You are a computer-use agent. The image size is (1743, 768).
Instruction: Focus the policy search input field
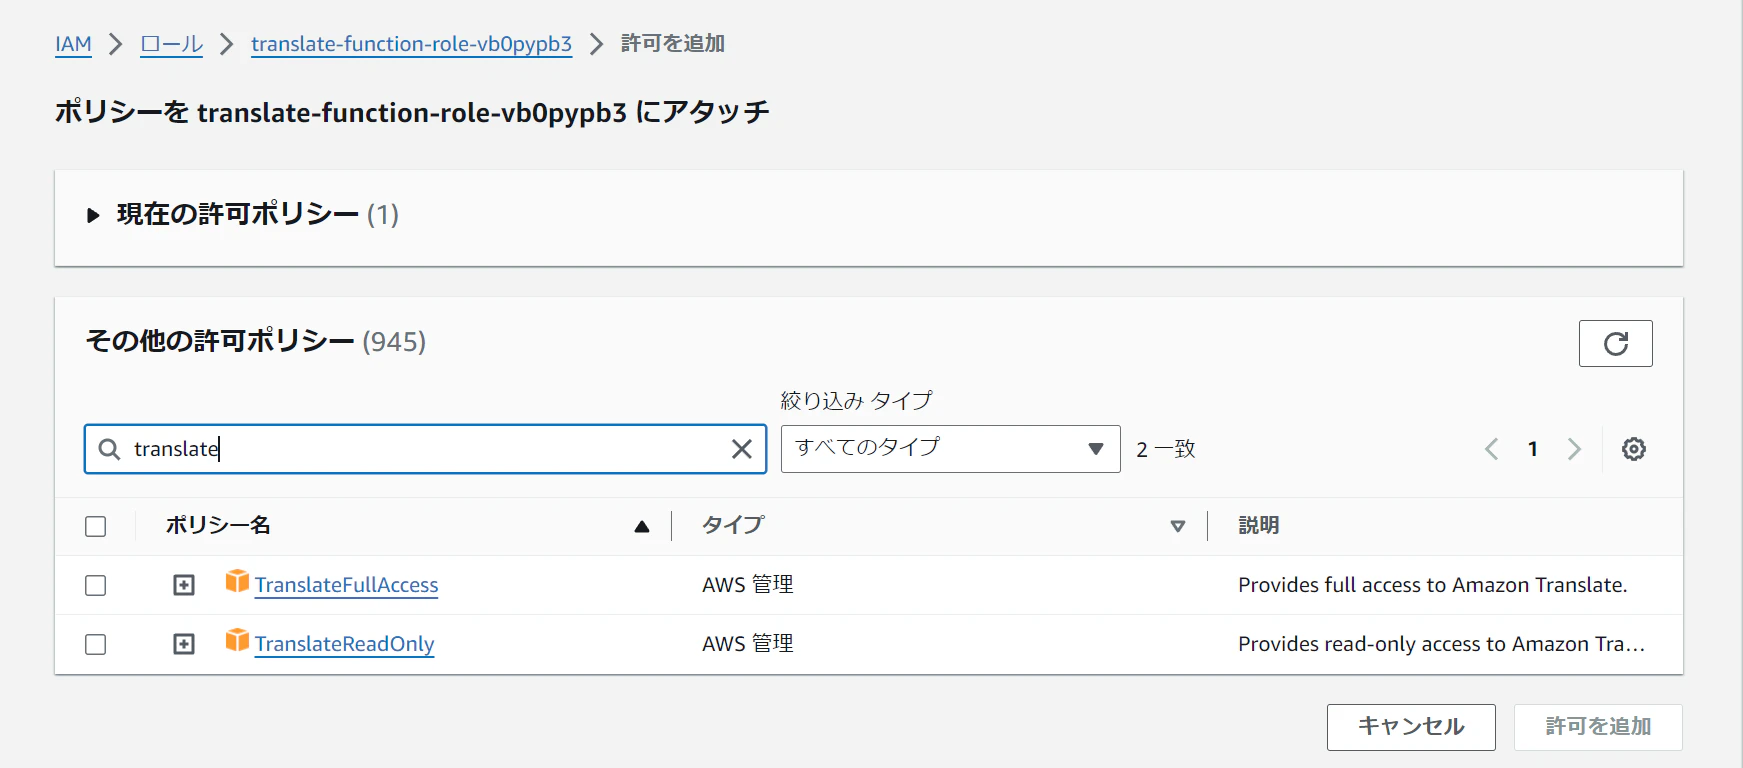tap(425, 449)
